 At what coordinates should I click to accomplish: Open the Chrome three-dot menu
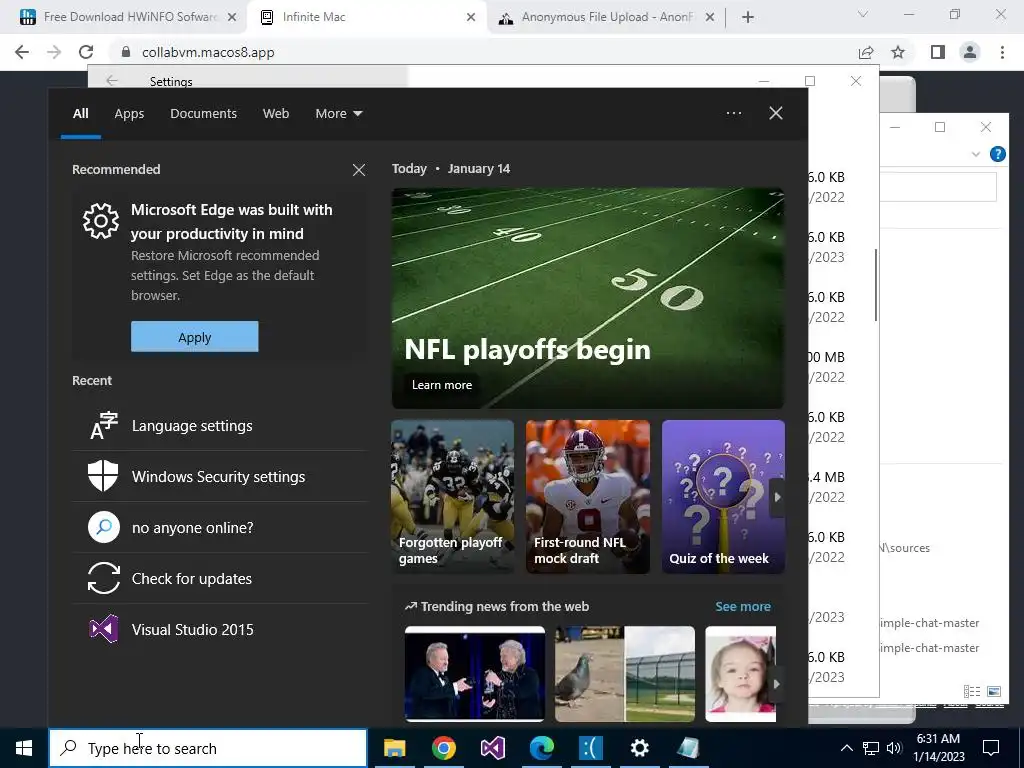coord(1002,52)
